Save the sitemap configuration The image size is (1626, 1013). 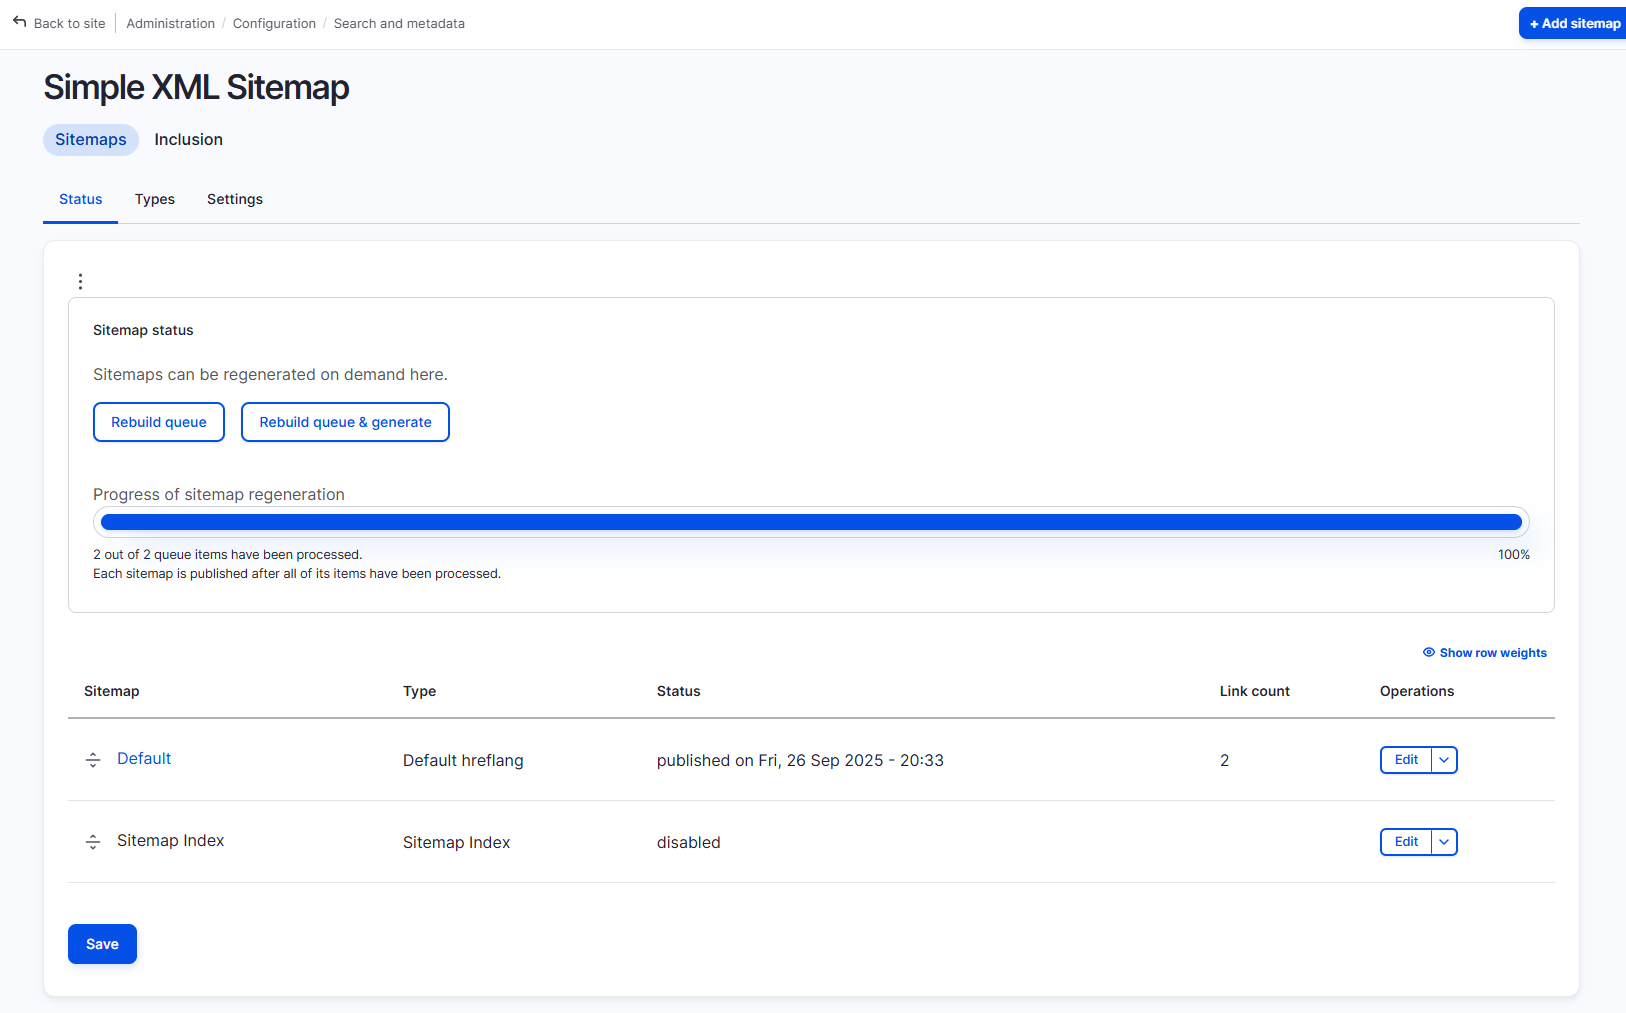click(x=102, y=943)
